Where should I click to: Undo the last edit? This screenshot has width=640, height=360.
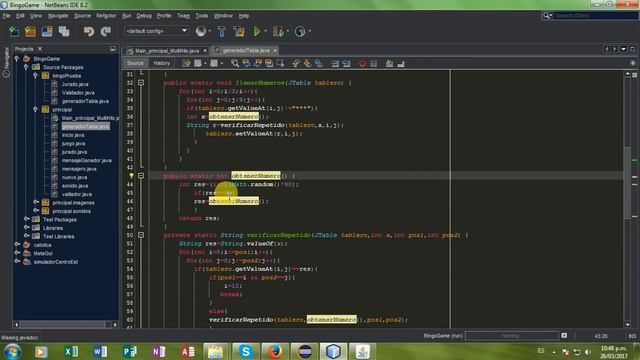89,31
